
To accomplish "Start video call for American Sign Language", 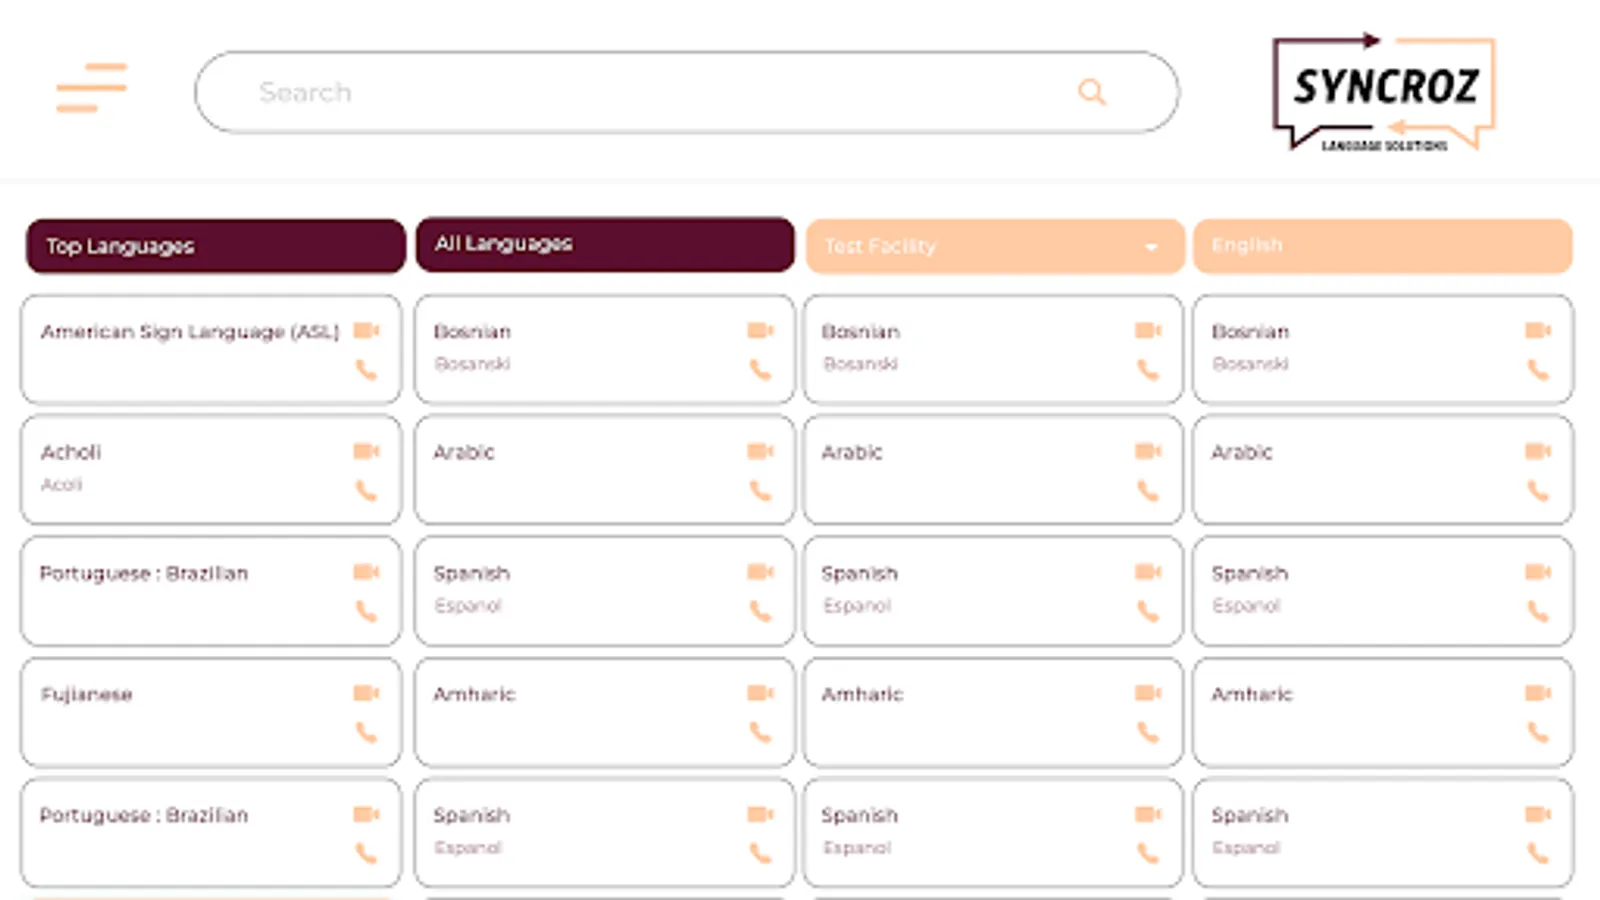I will point(366,331).
